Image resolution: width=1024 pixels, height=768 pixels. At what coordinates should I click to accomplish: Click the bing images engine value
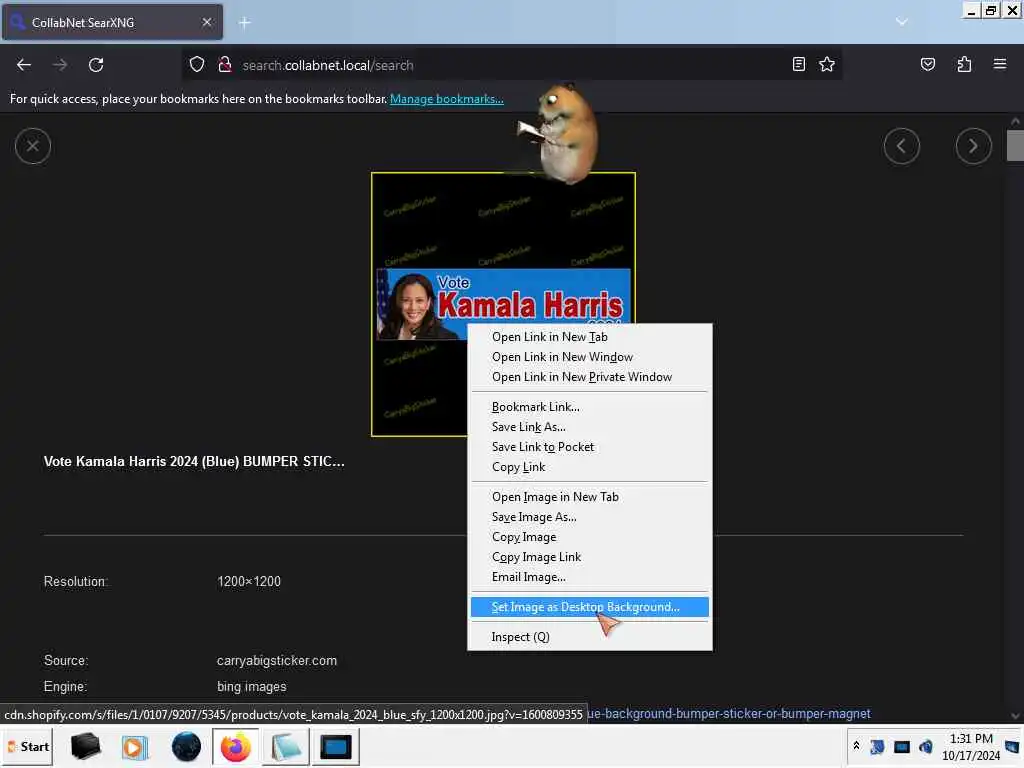click(251, 687)
